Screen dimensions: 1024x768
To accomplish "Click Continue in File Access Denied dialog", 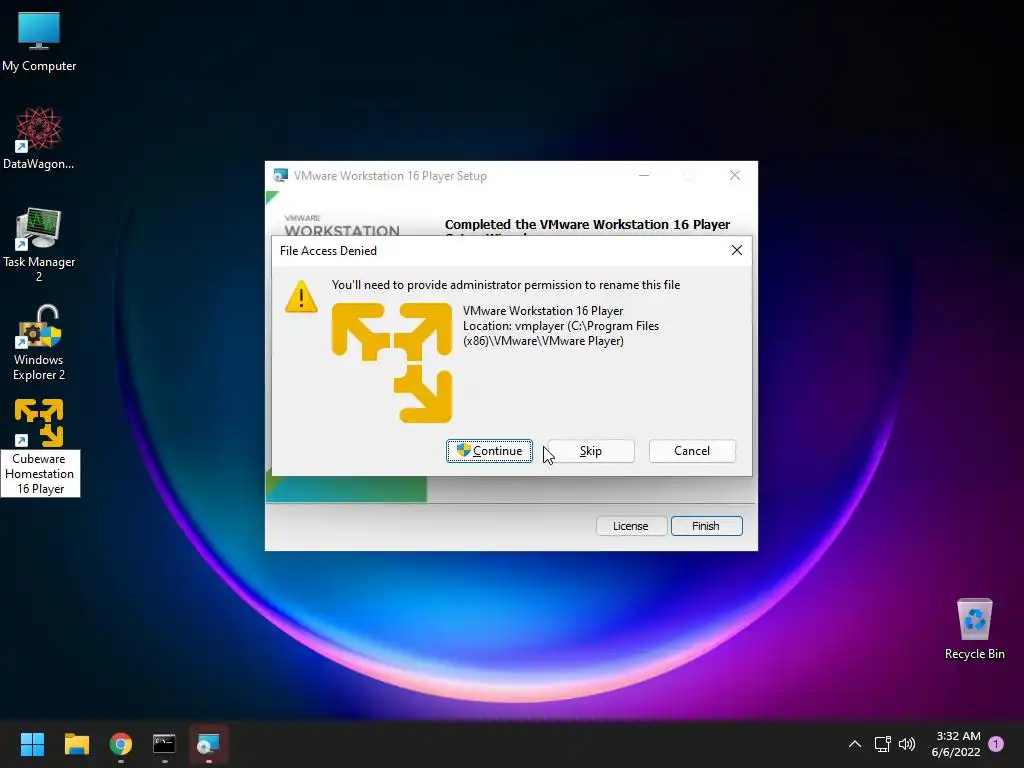I will tap(489, 451).
